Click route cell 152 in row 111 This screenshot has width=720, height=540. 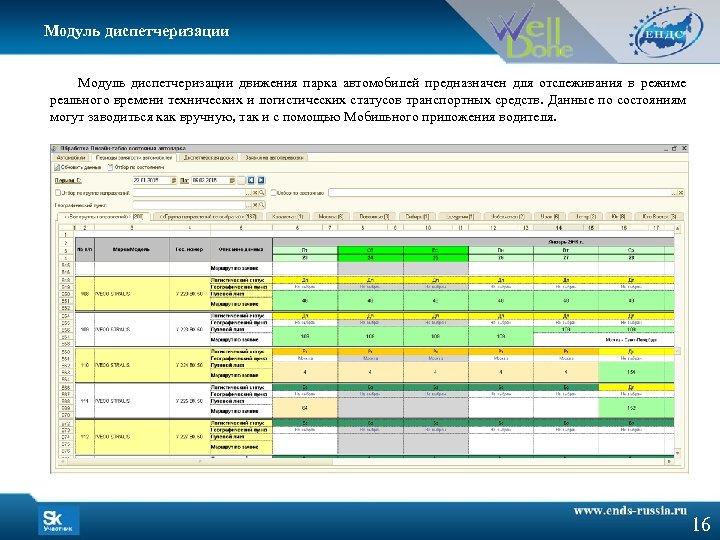(x=631, y=408)
